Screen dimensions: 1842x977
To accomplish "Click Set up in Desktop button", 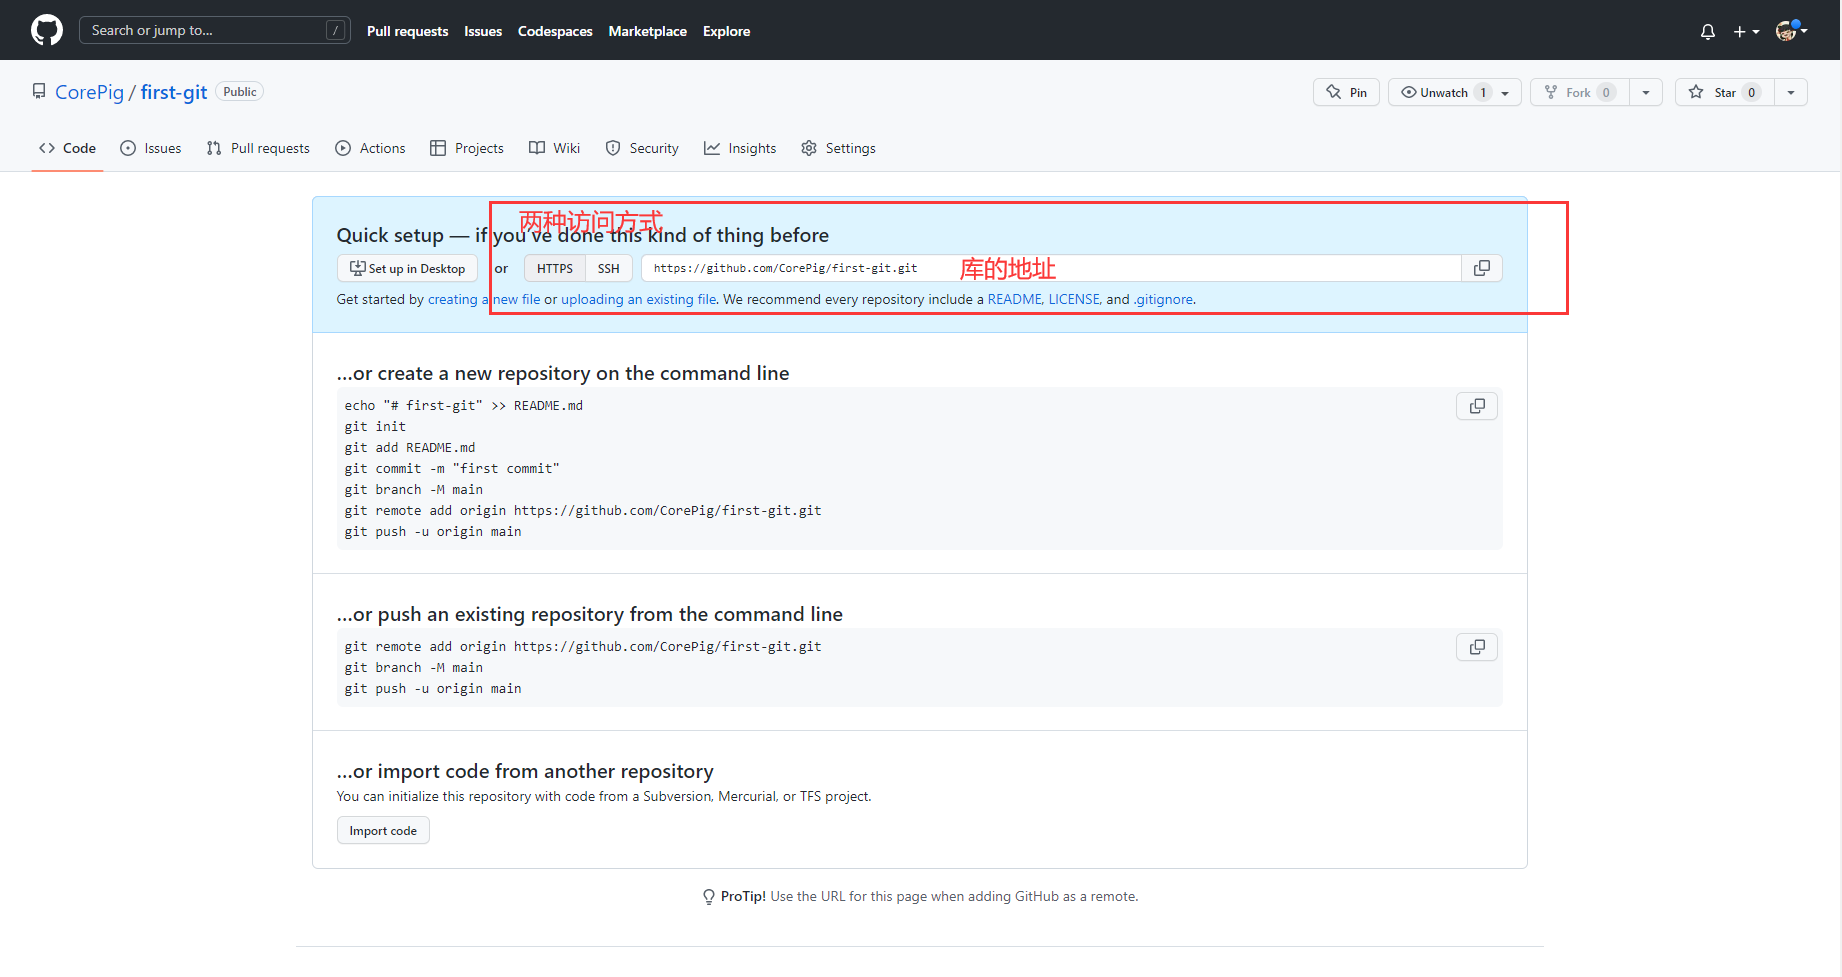I will pos(407,268).
